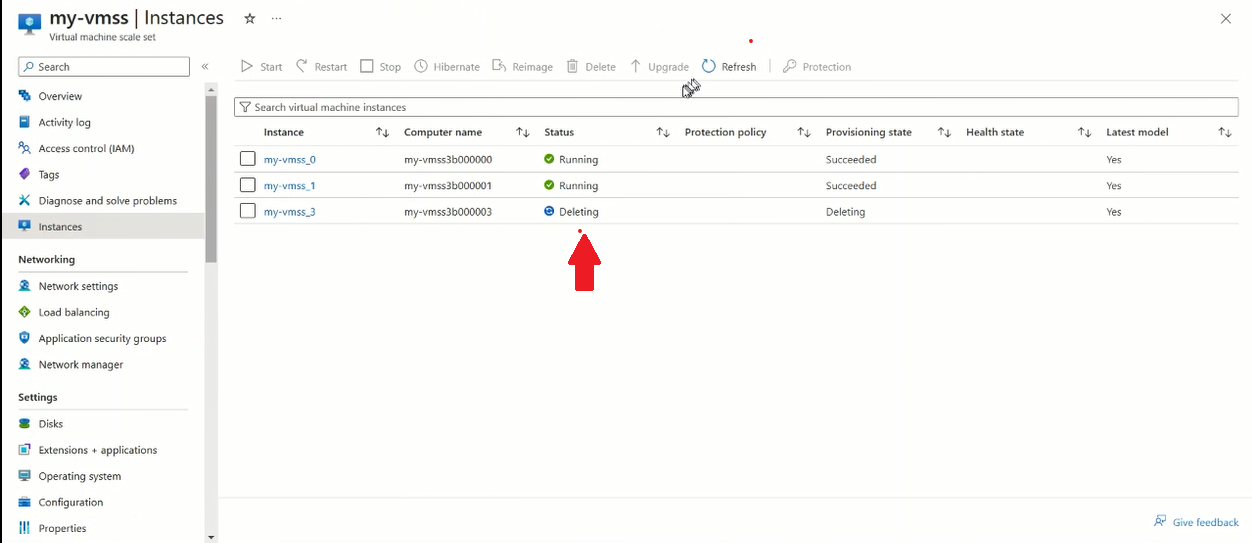Select the checkbox for my-vmss_1
The width and height of the screenshot is (1252, 543).
pyautogui.click(x=248, y=185)
